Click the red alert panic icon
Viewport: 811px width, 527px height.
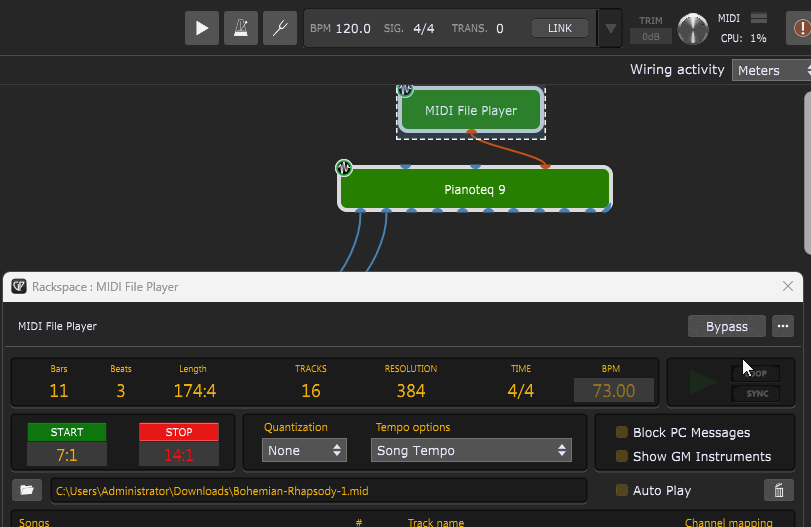pos(800,28)
